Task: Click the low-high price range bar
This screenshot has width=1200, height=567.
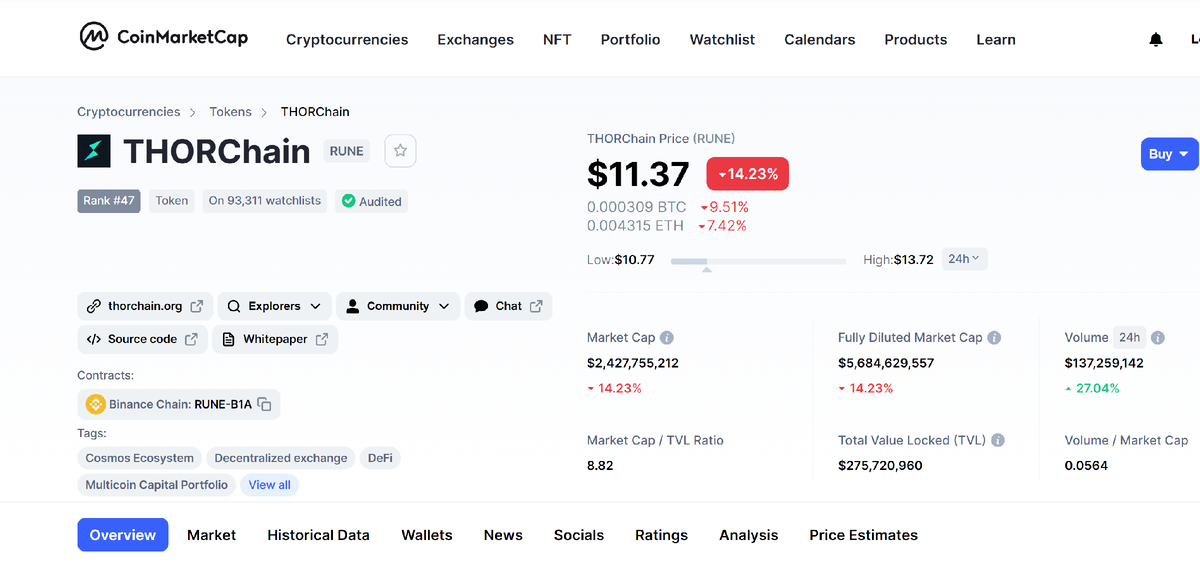Action: pyautogui.click(x=758, y=261)
